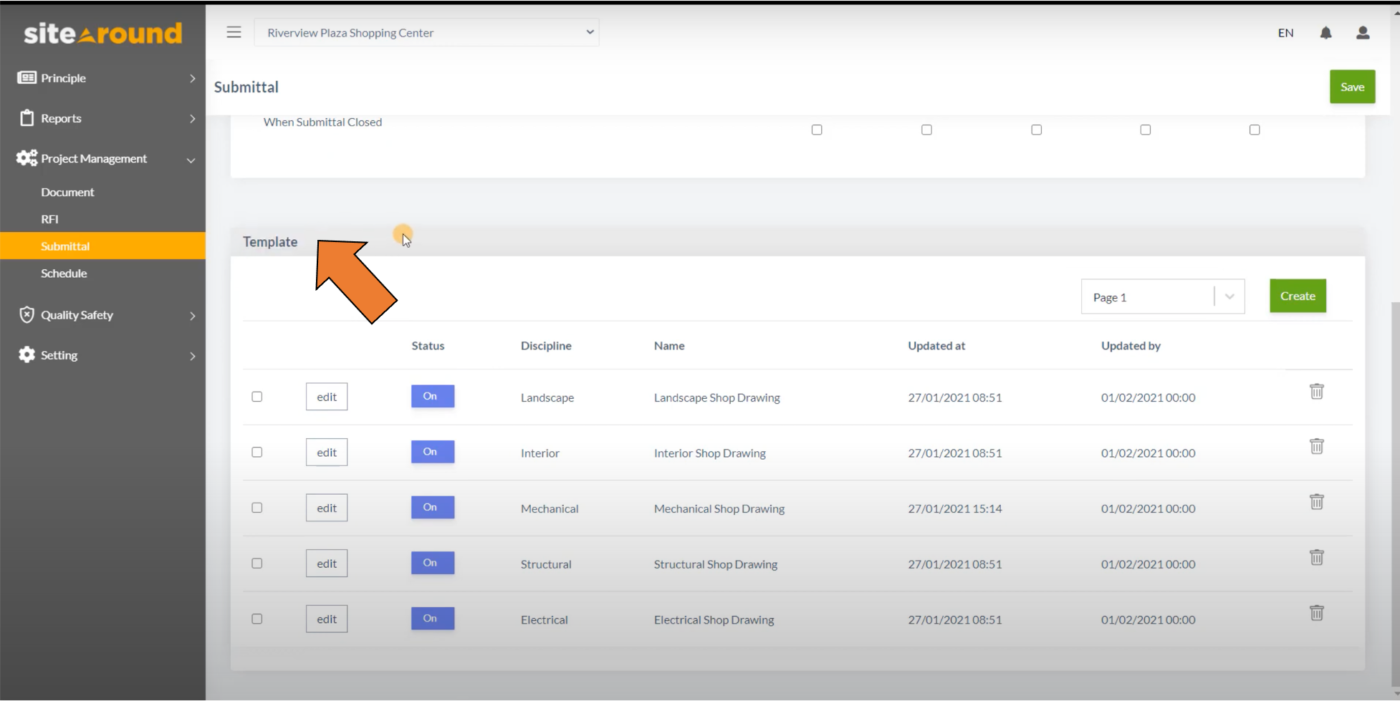This screenshot has height=701, width=1400.
Task: Click the Updated at column header
Action: (937, 346)
